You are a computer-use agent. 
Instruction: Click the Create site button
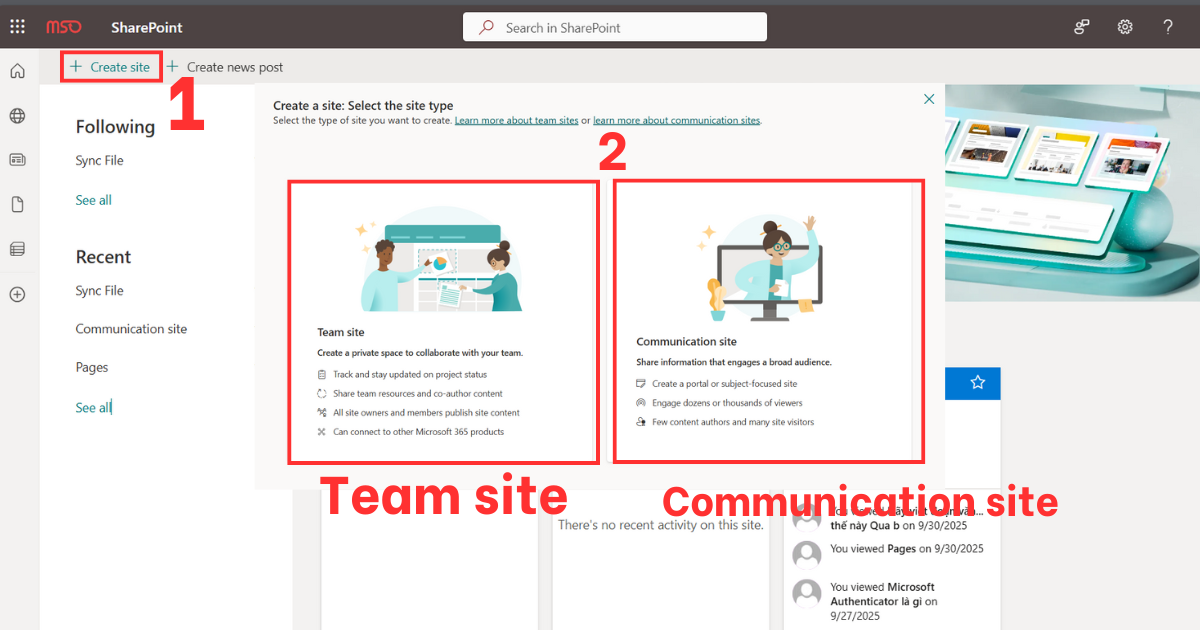click(x=110, y=66)
